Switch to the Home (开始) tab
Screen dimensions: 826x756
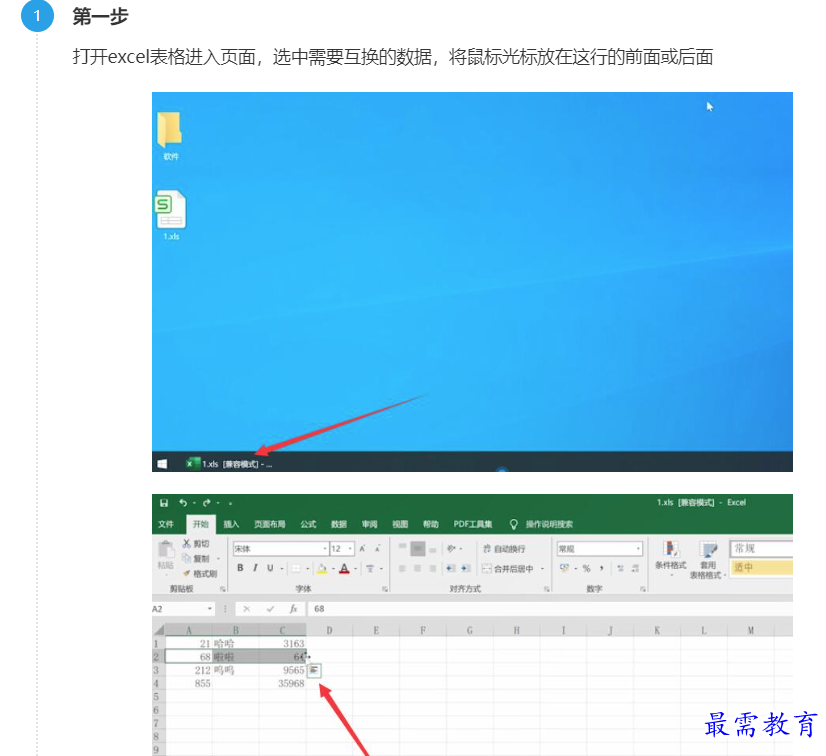[x=201, y=524]
